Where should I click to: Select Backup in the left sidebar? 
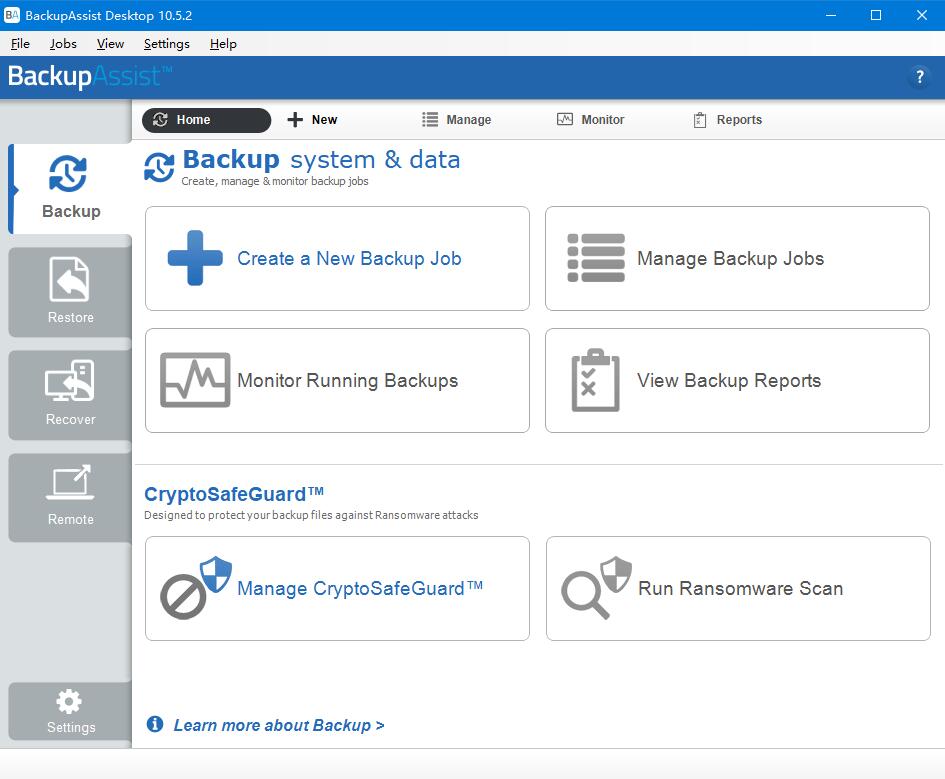pyautogui.click(x=71, y=189)
